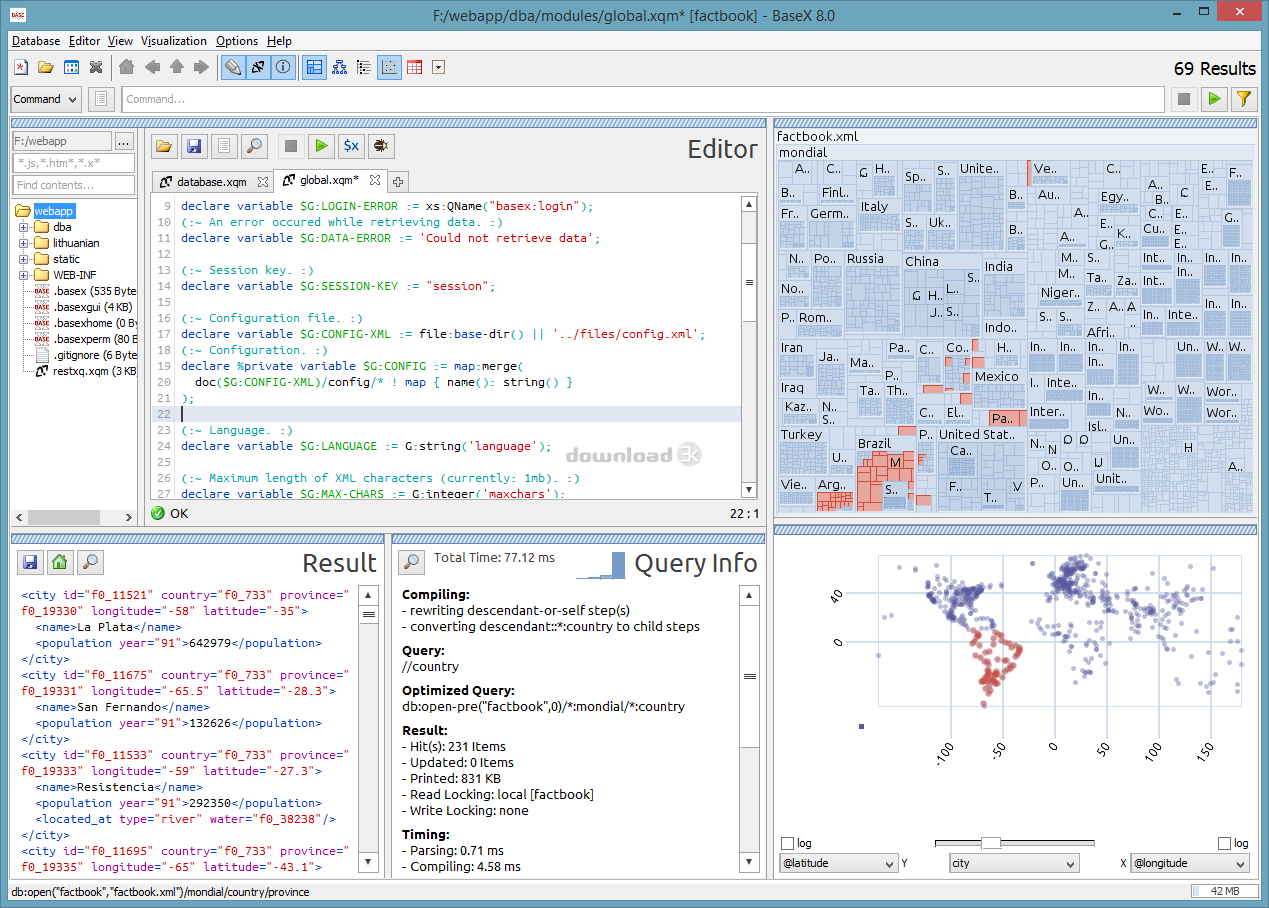Viewport: 1269px width, 908px height.
Task: Expand the WEB-INF folder node
Action: click(24, 275)
